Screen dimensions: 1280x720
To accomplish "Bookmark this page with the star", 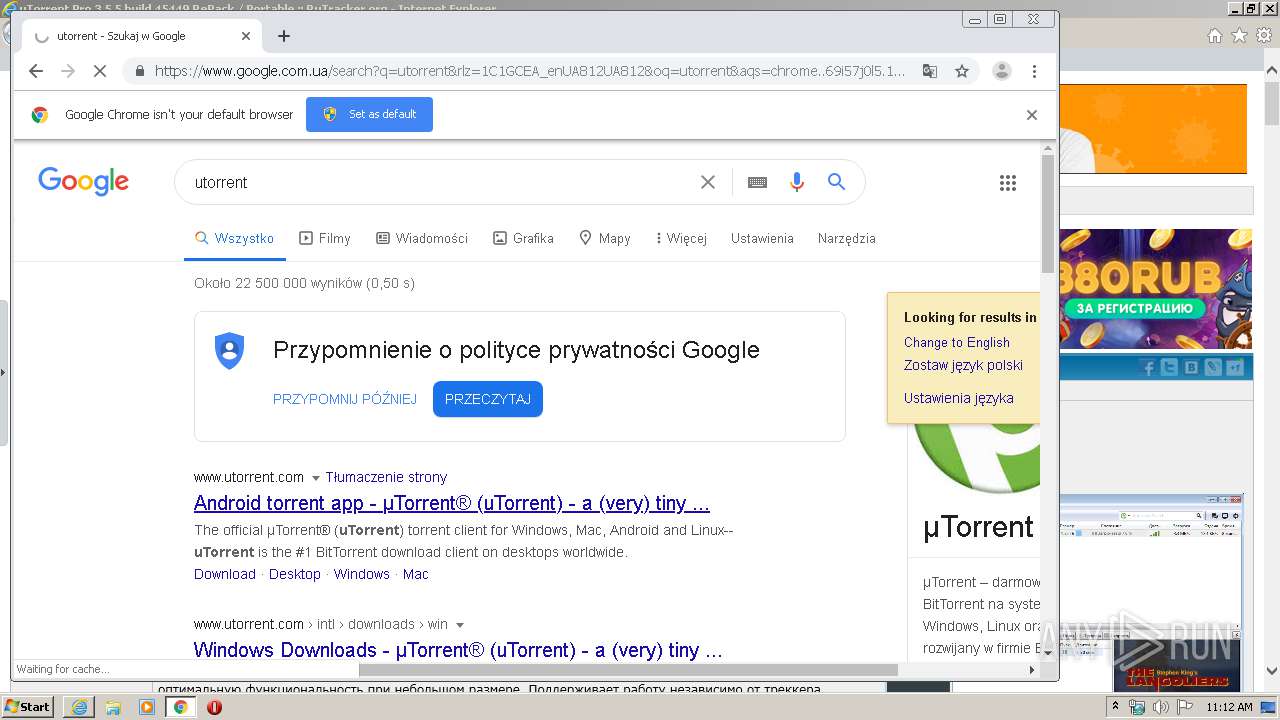I will click(x=962, y=71).
